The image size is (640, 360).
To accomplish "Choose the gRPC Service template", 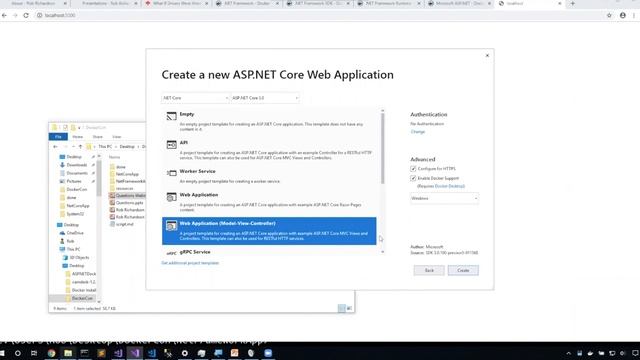I will (269, 252).
